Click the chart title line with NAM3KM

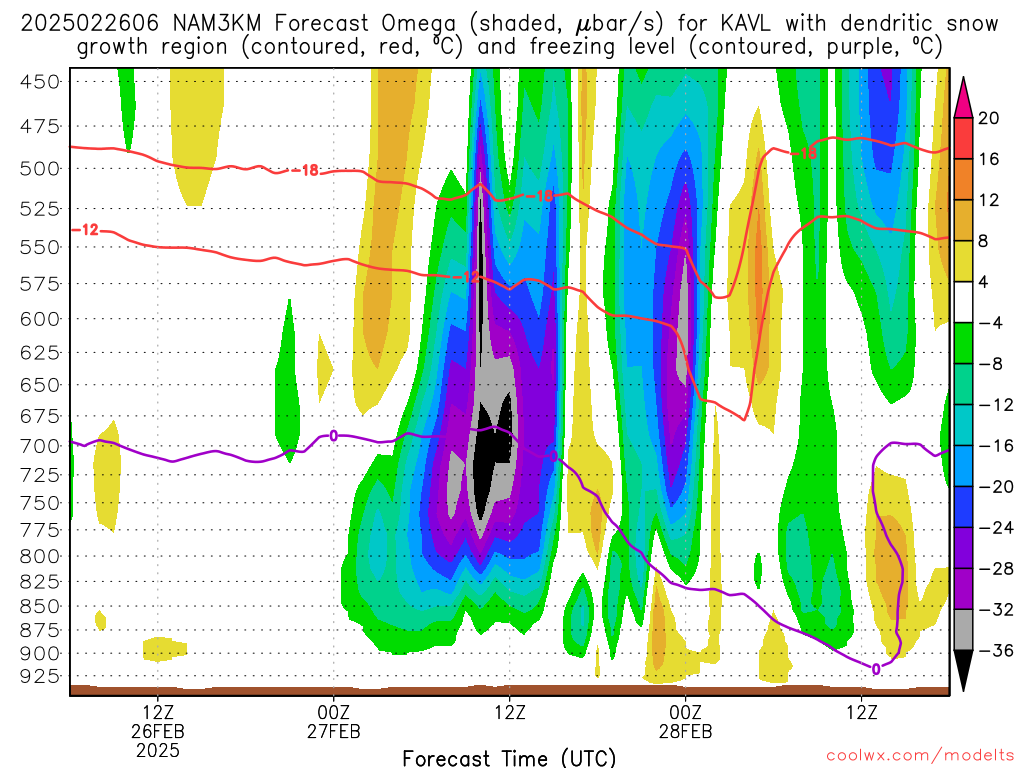point(509,24)
